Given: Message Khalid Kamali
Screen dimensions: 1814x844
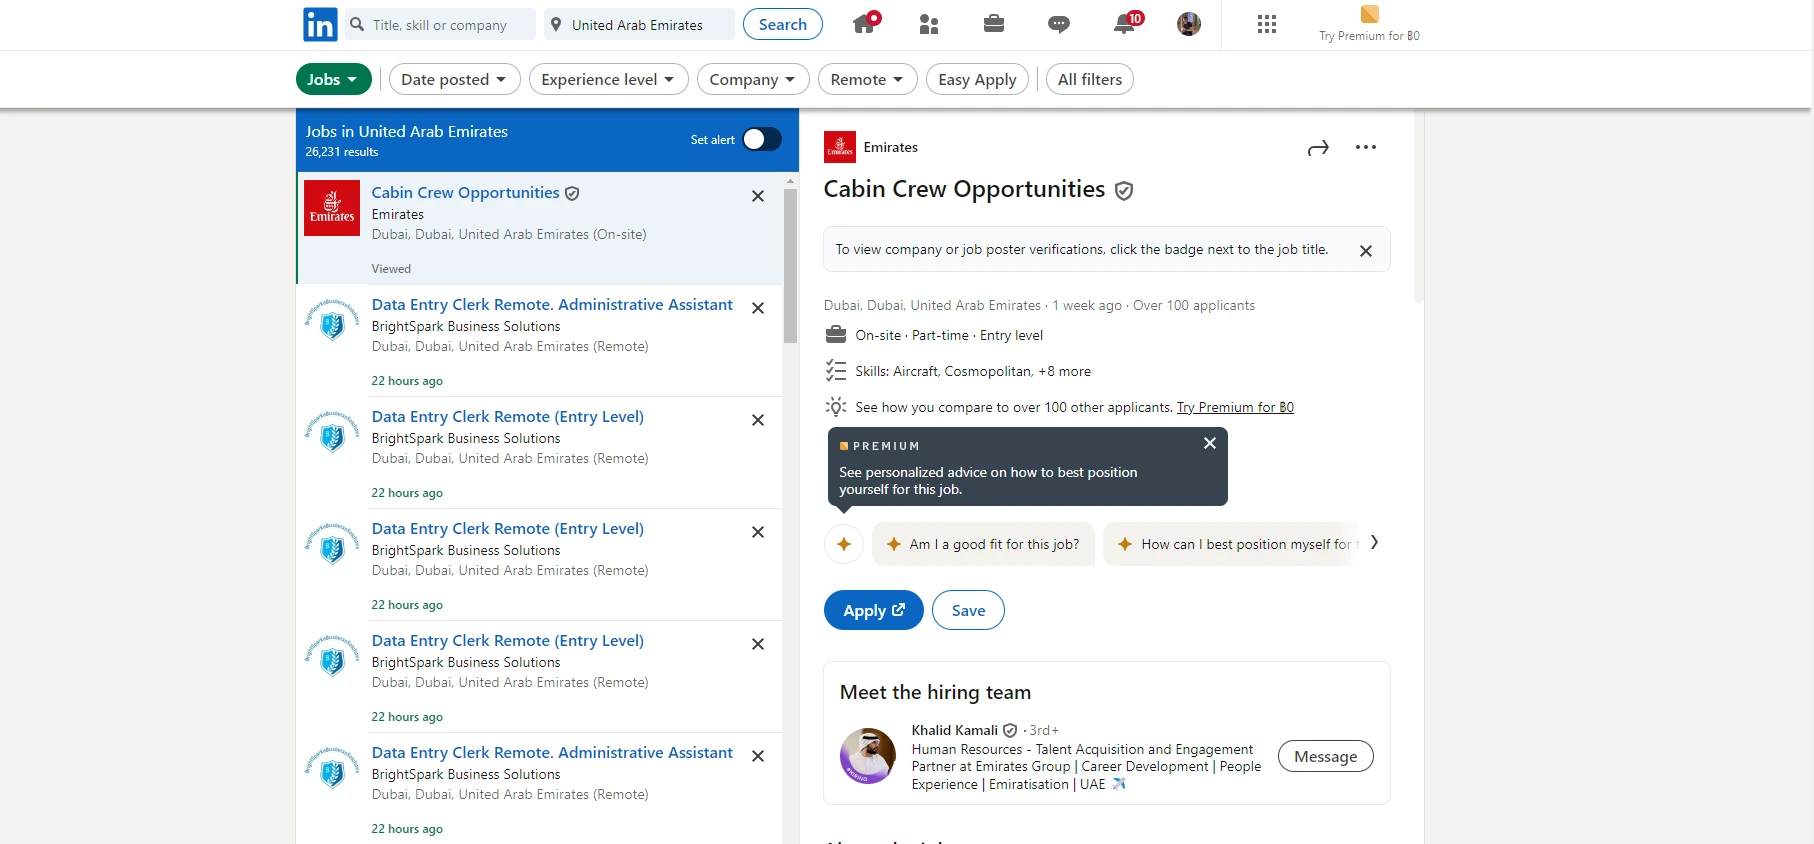Looking at the screenshot, I should 1326,756.
